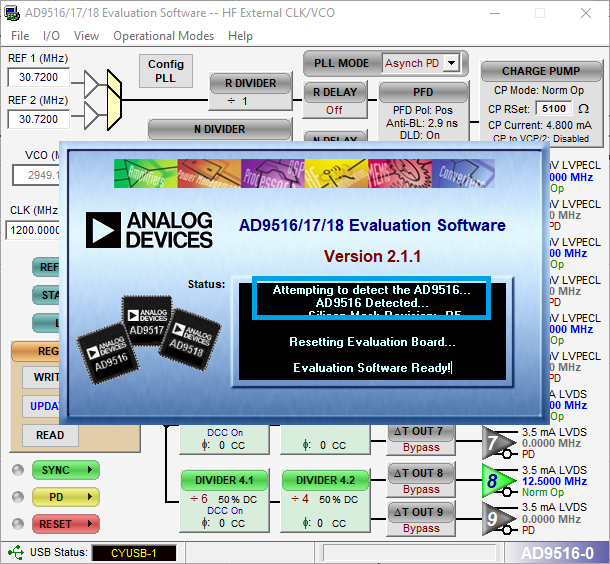Click the CP Current 4.800 mA text

[540, 125]
